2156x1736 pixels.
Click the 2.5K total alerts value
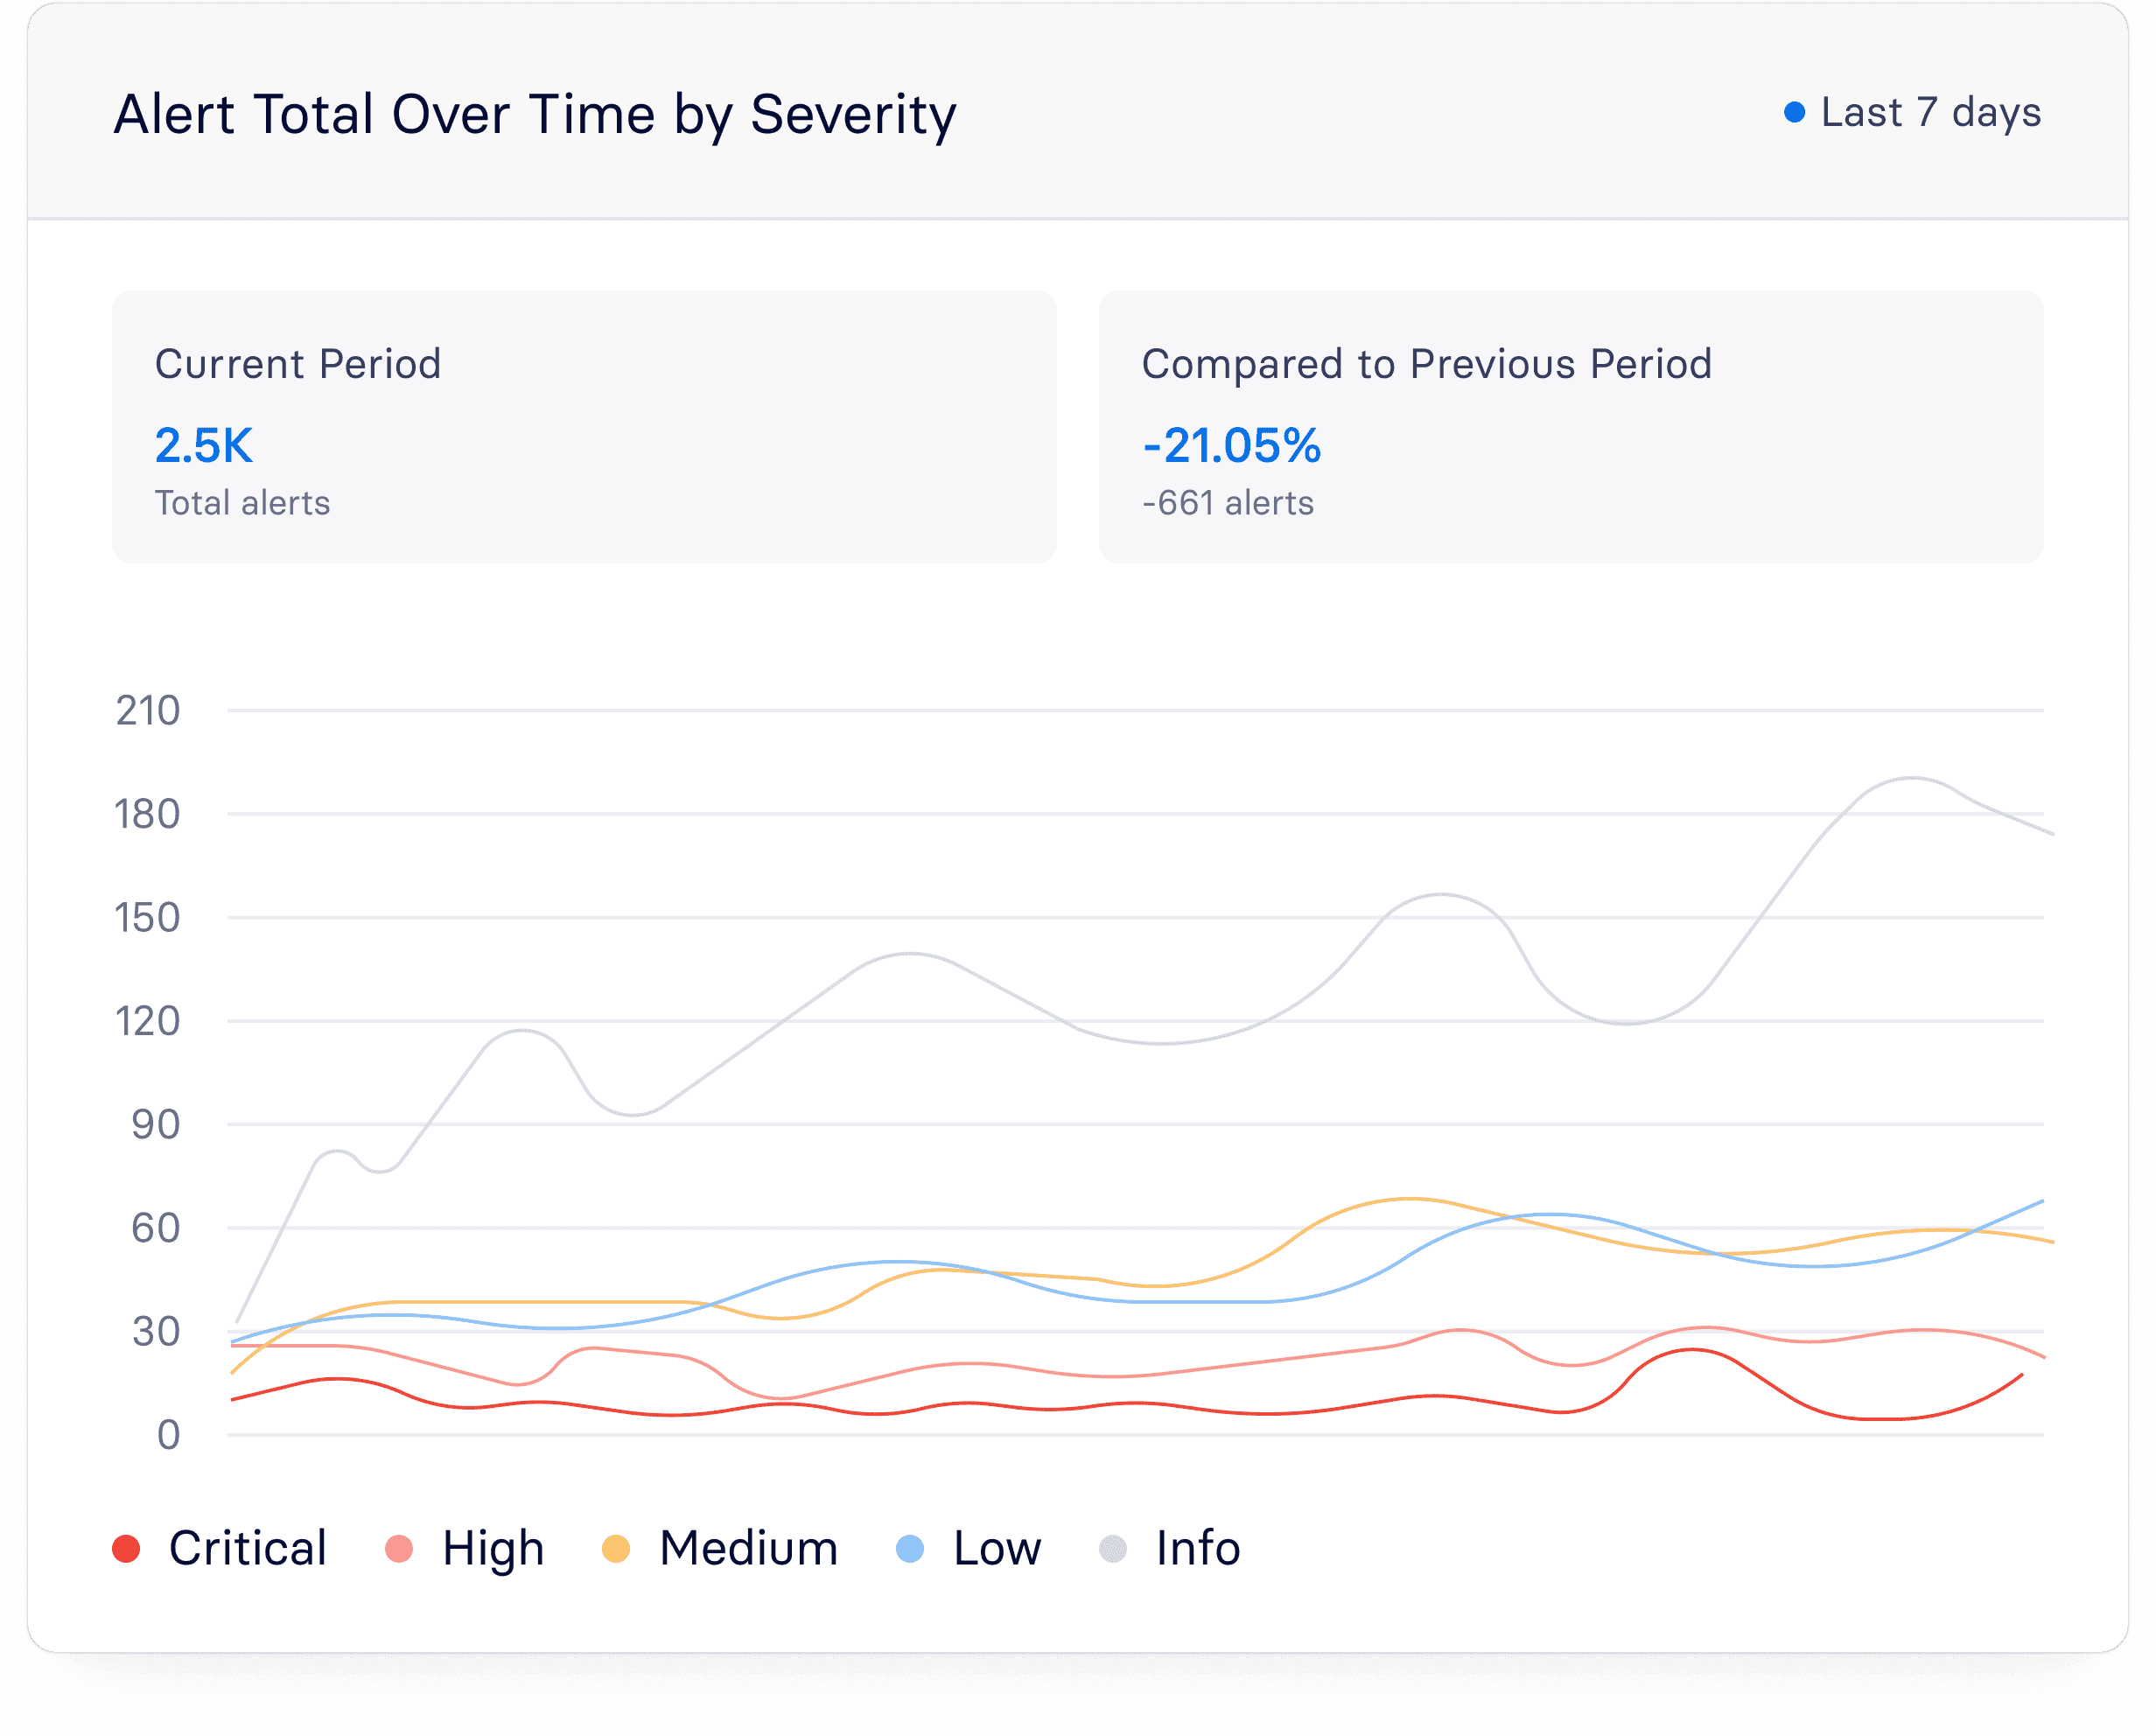(204, 445)
